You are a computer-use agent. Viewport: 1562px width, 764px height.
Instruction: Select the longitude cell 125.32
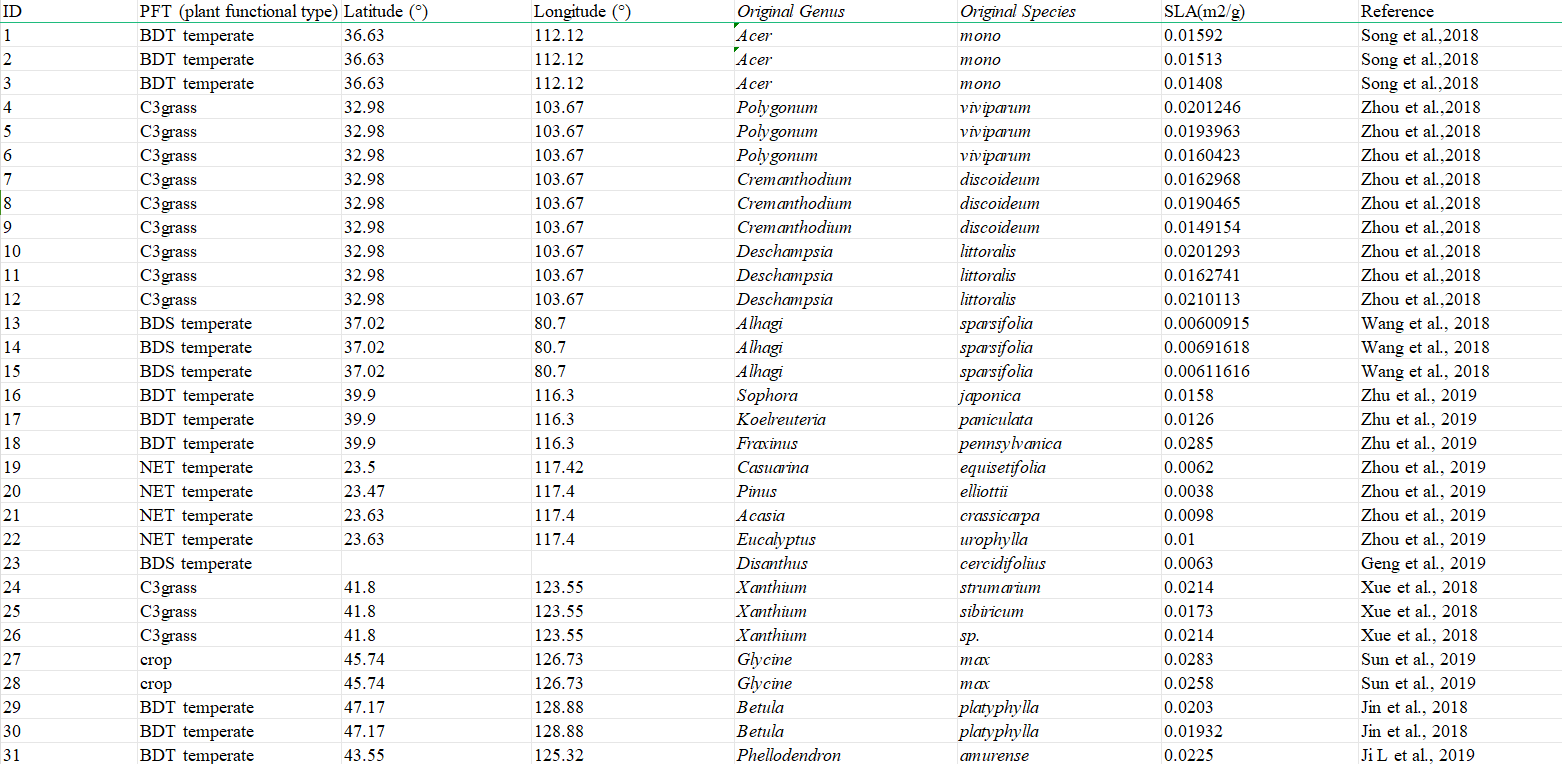tap(559, 756)
